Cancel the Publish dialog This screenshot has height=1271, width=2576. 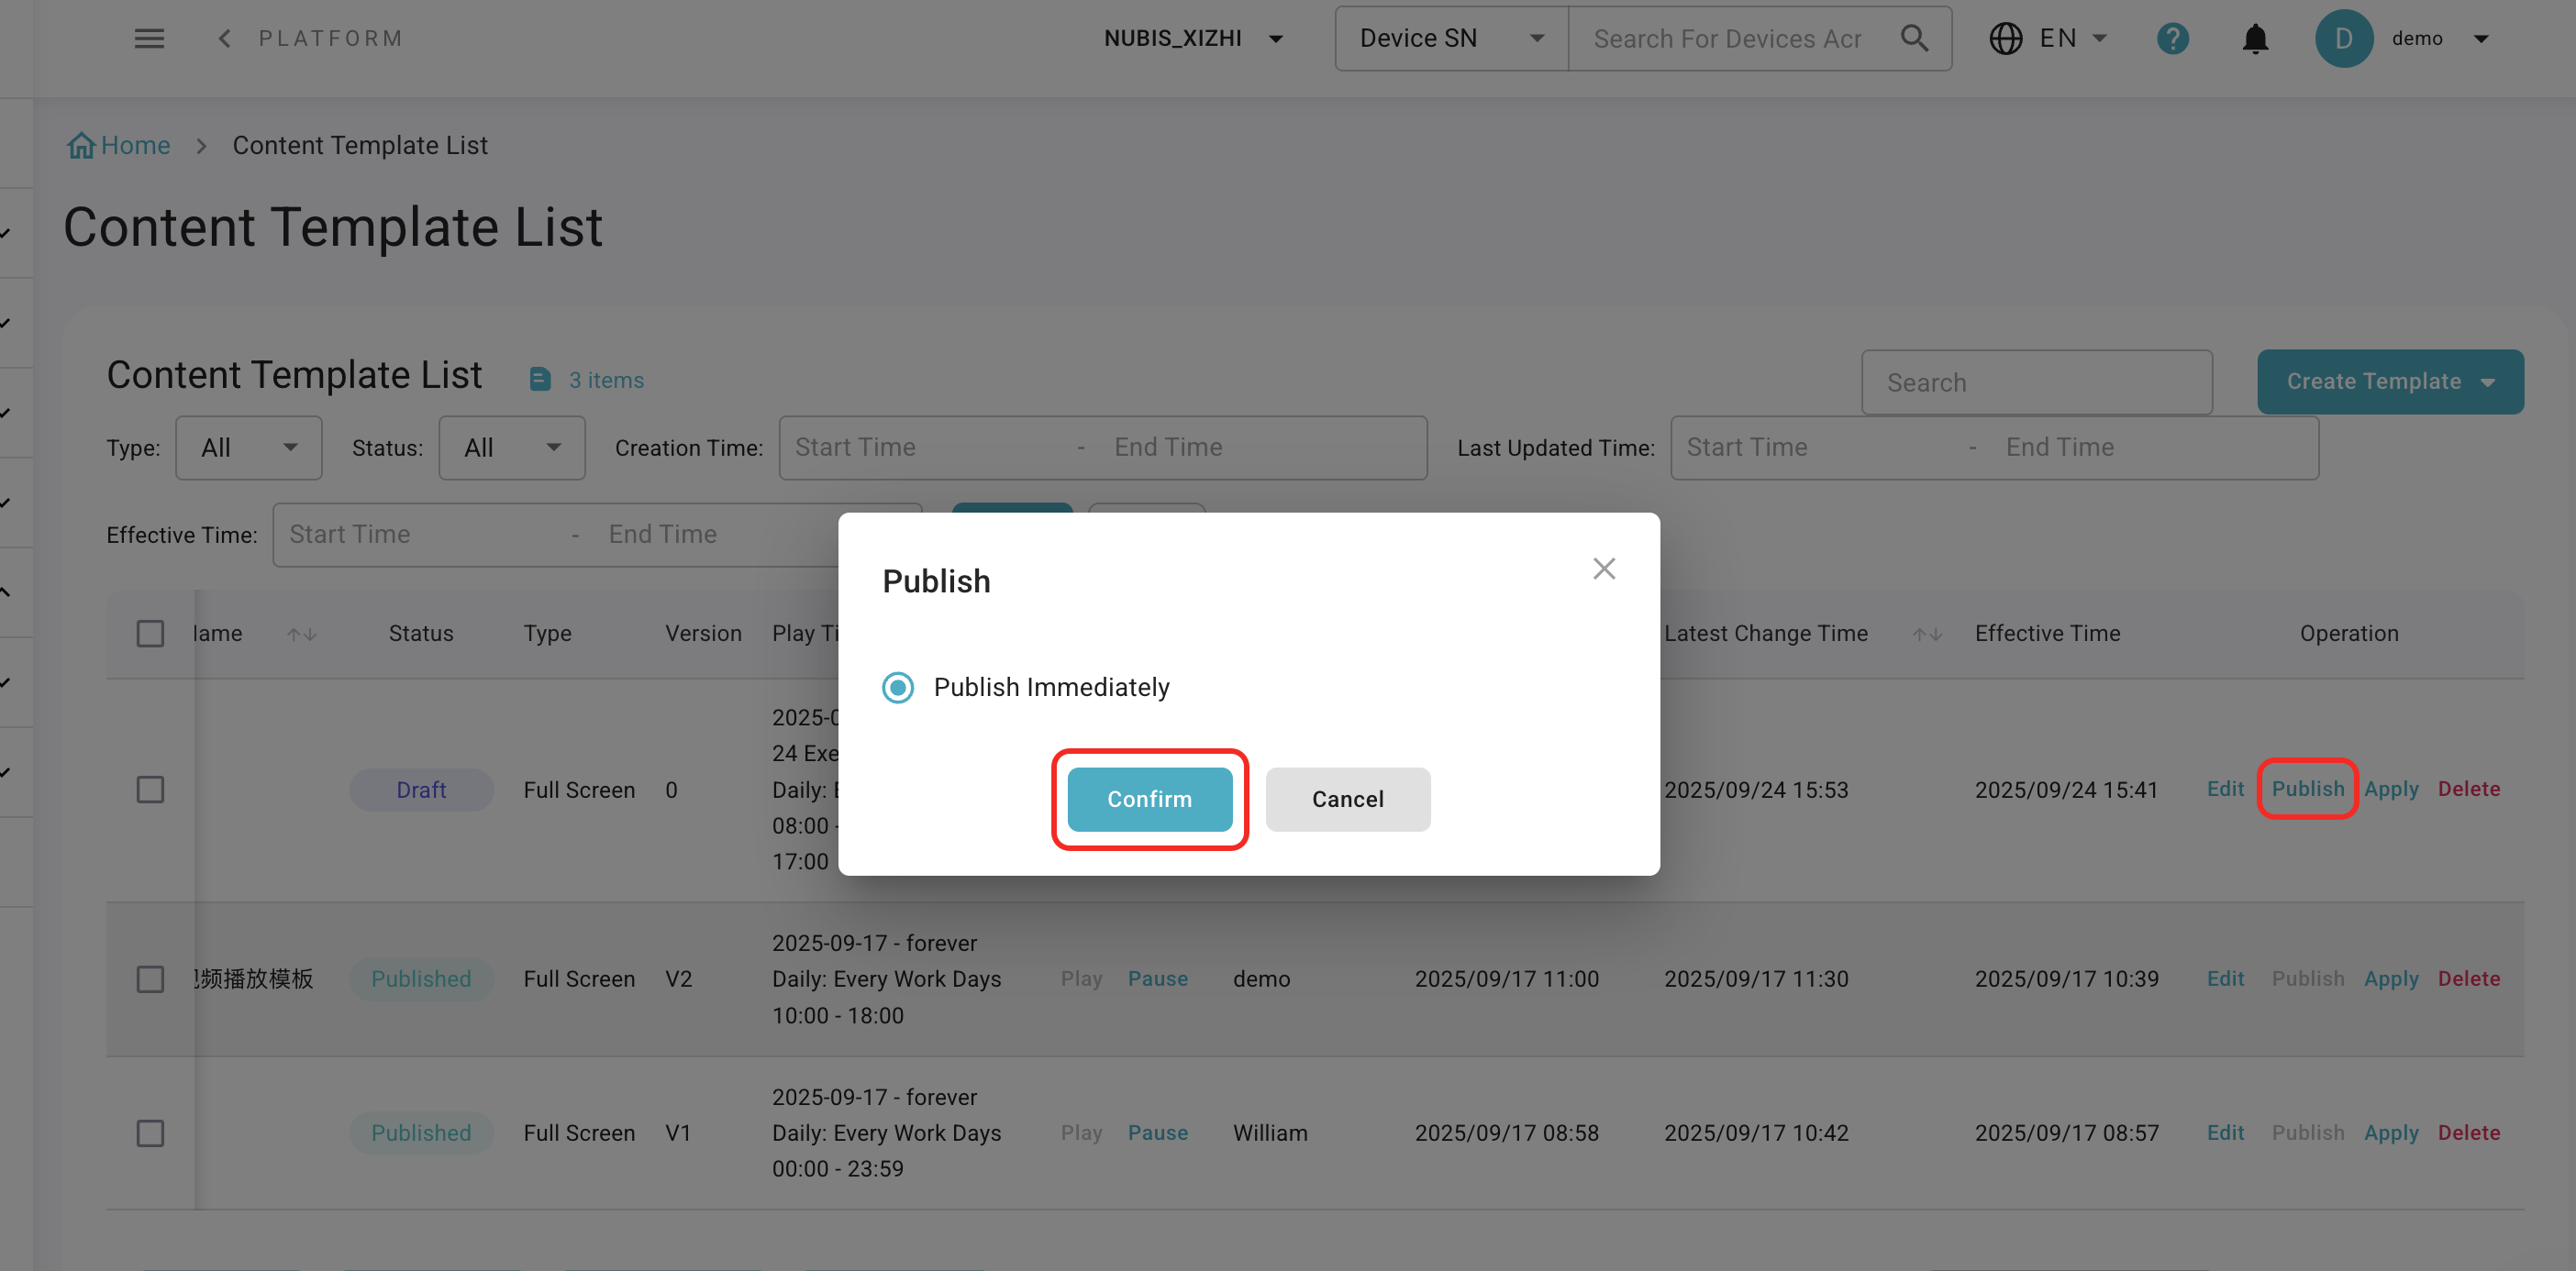[1347, 799]
